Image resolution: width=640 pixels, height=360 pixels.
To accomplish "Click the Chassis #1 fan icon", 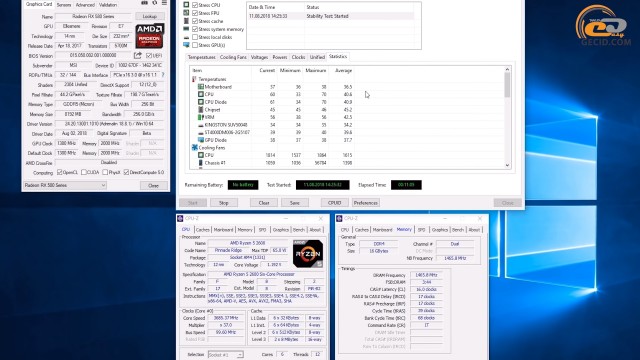I will (201, 163).
